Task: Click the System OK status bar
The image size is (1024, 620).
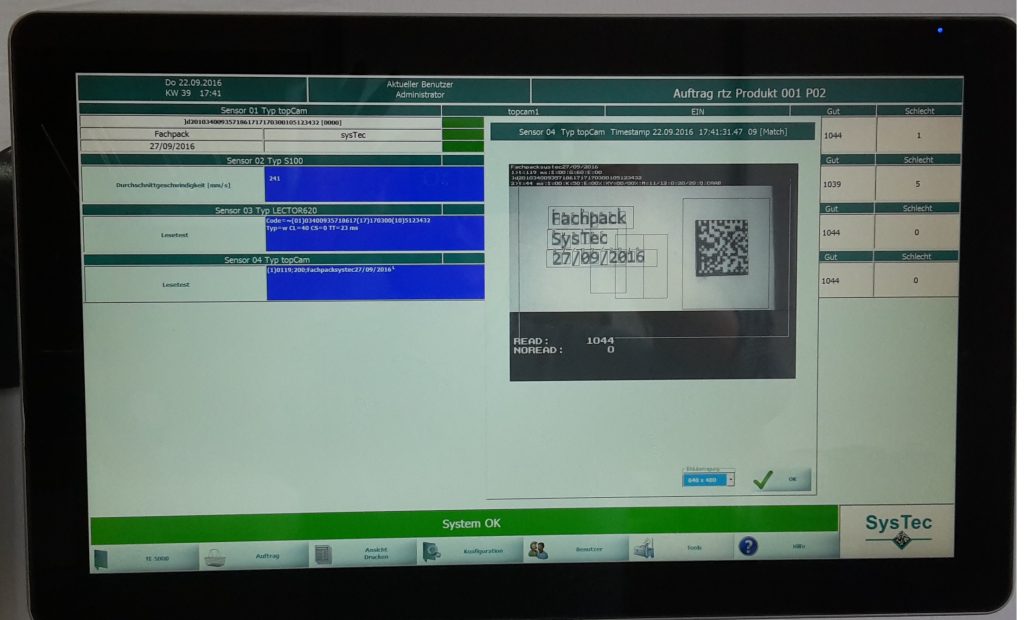Action: 464,524
